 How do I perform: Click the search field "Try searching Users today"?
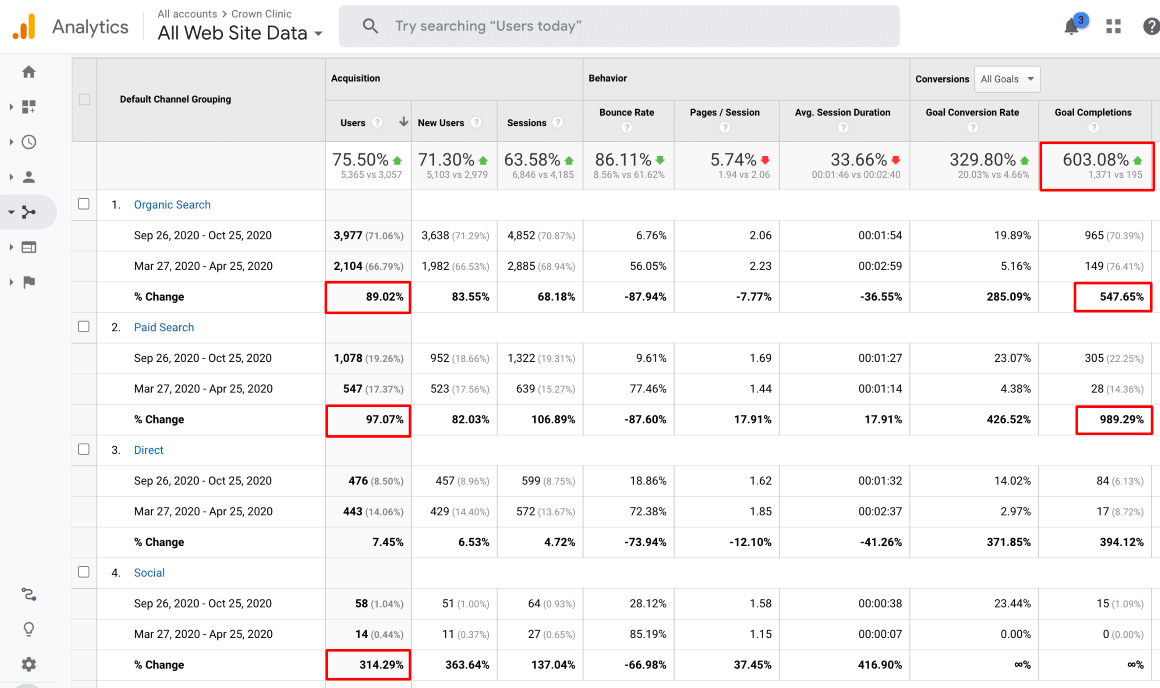[x=620, y=26]
